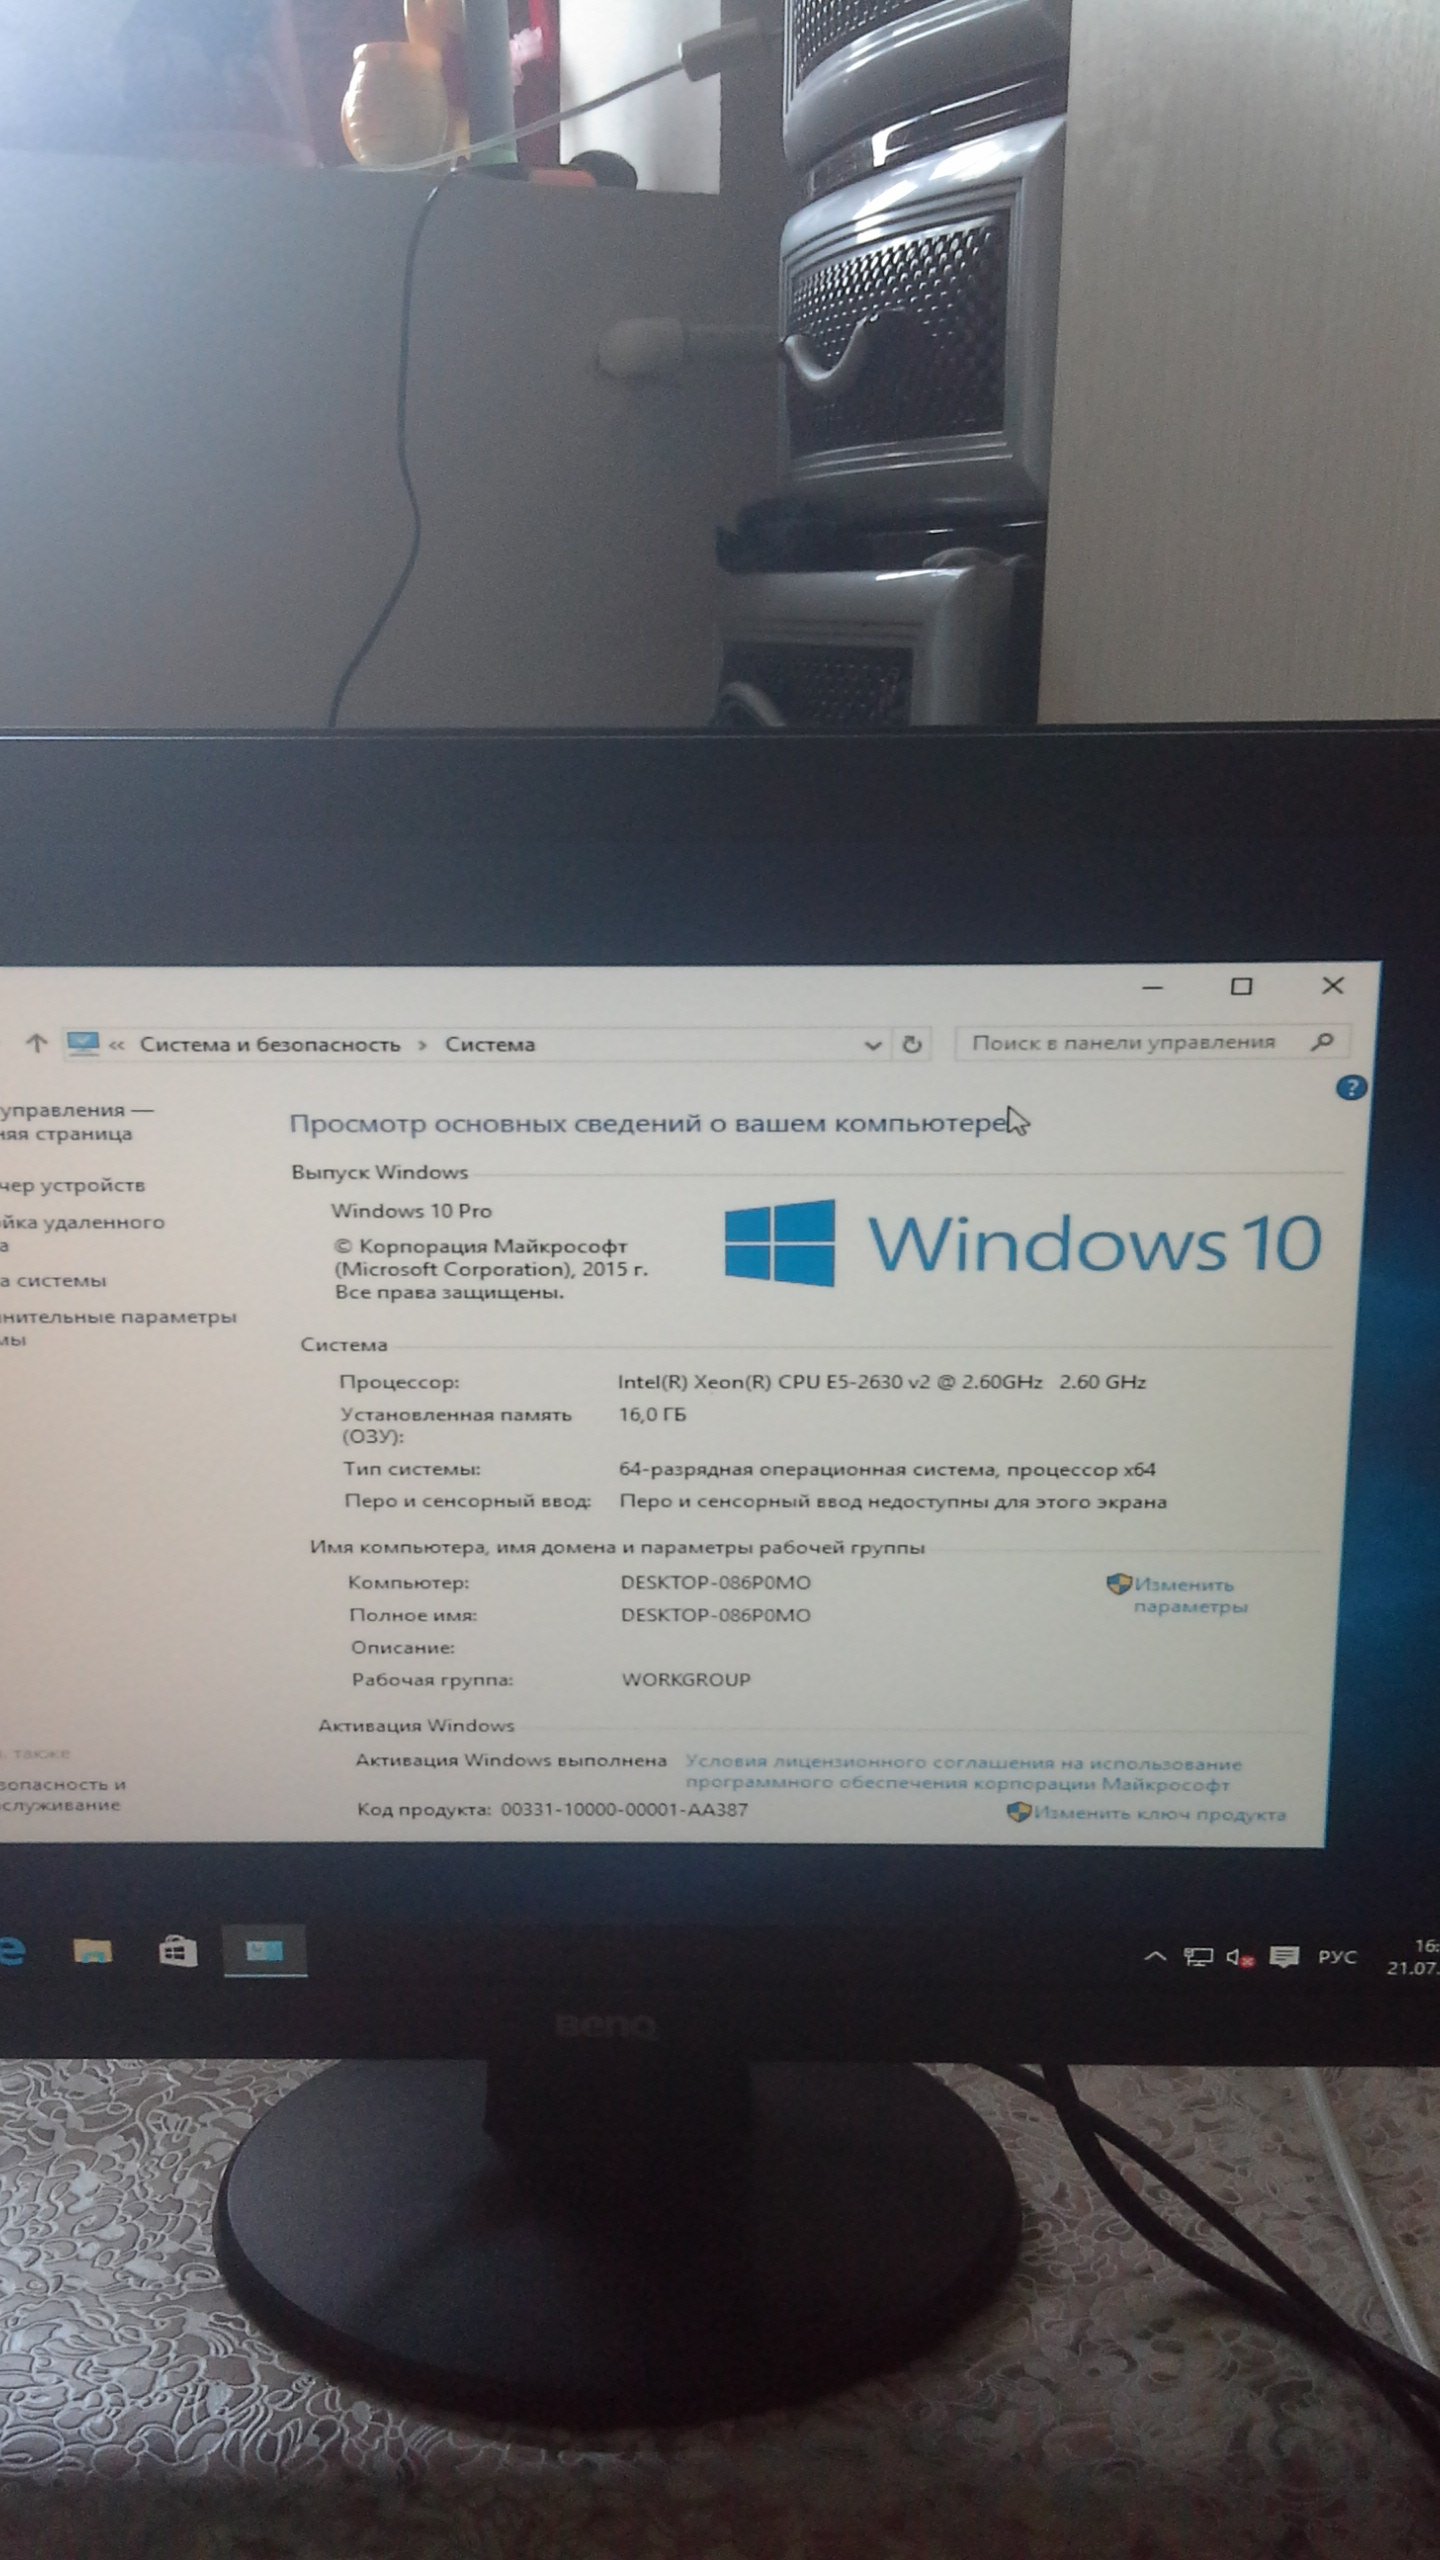Click the WORKGROUP value
This screenshot has height=2560, width=1440.
[685, 1679]
